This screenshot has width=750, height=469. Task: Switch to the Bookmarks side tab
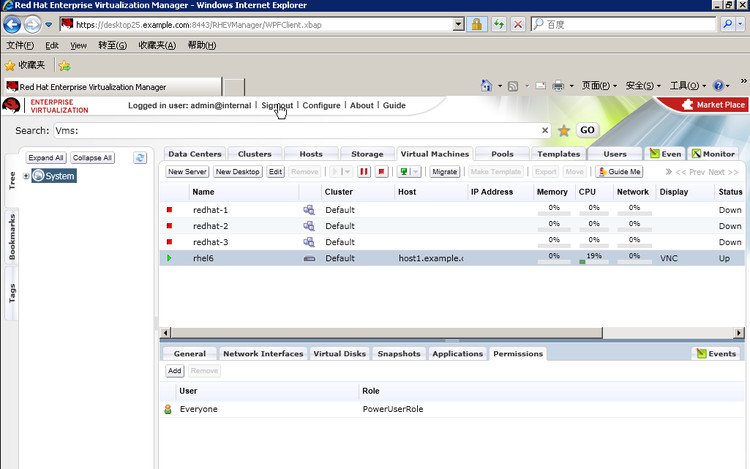click(x=12, y=237)
